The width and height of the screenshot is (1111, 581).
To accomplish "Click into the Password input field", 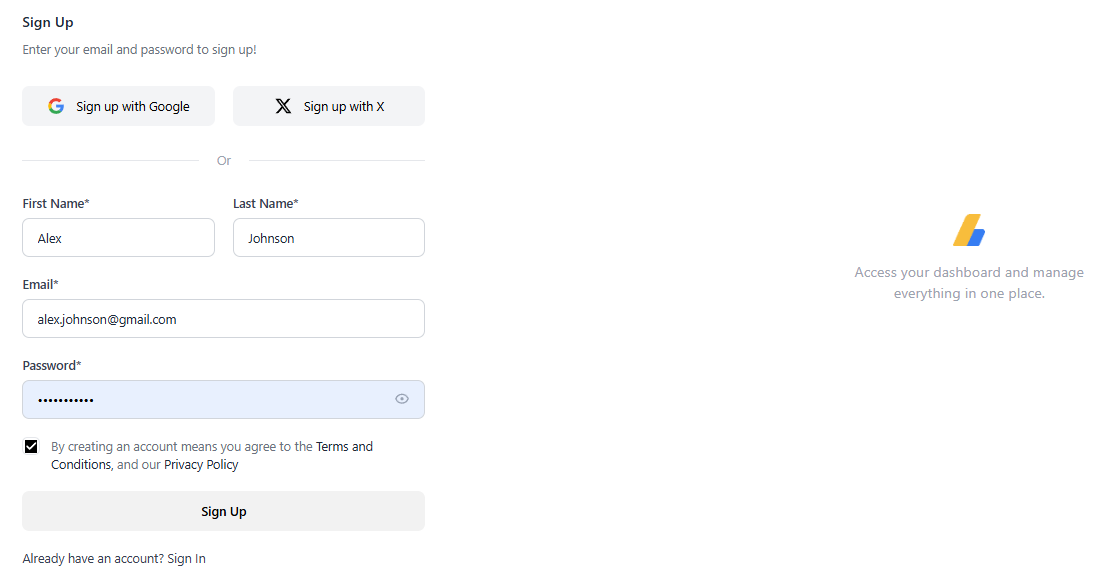I will point(200,399).
